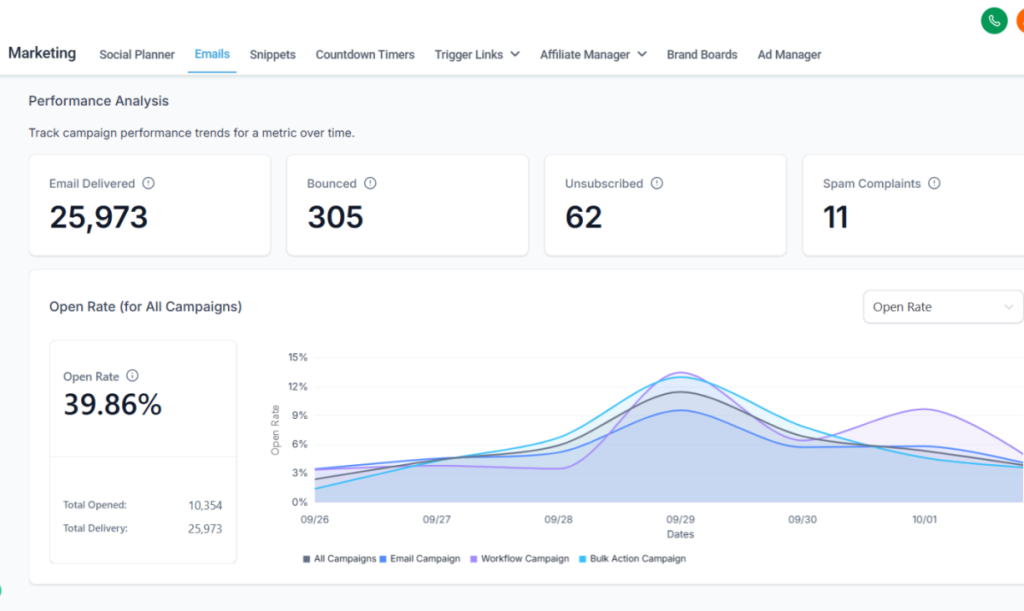Image resolution: width=1024 pixels, height=611 pixels.
Task: Click the info icon beside Open Rate
Action: pyautogui.click(x=132, y=376)
